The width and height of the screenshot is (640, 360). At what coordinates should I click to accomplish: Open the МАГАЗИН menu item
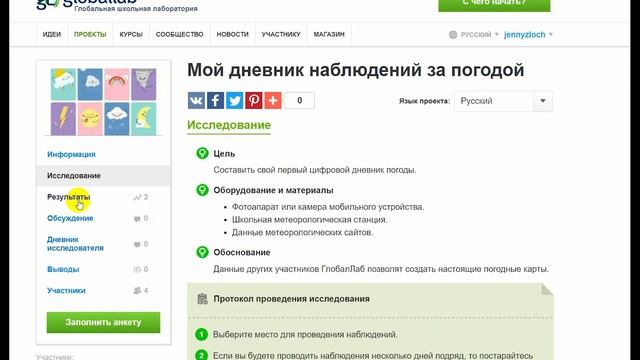pyautogui.click(x=329, y=34)
